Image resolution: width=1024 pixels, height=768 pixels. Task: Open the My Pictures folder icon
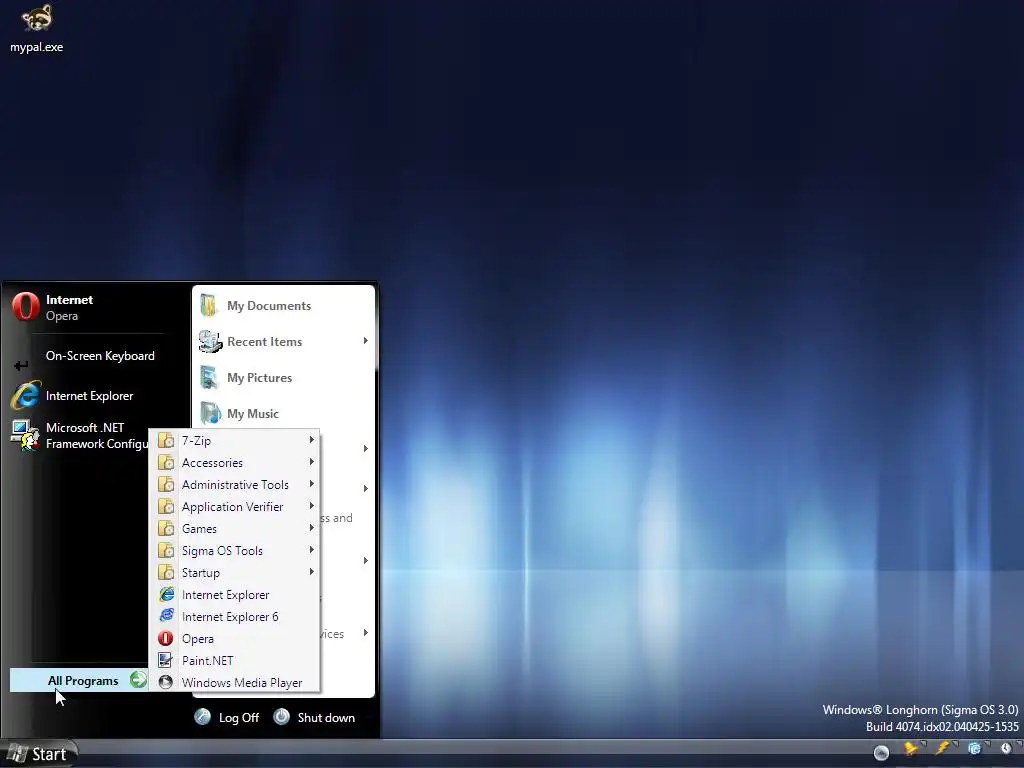pos(209,377)
